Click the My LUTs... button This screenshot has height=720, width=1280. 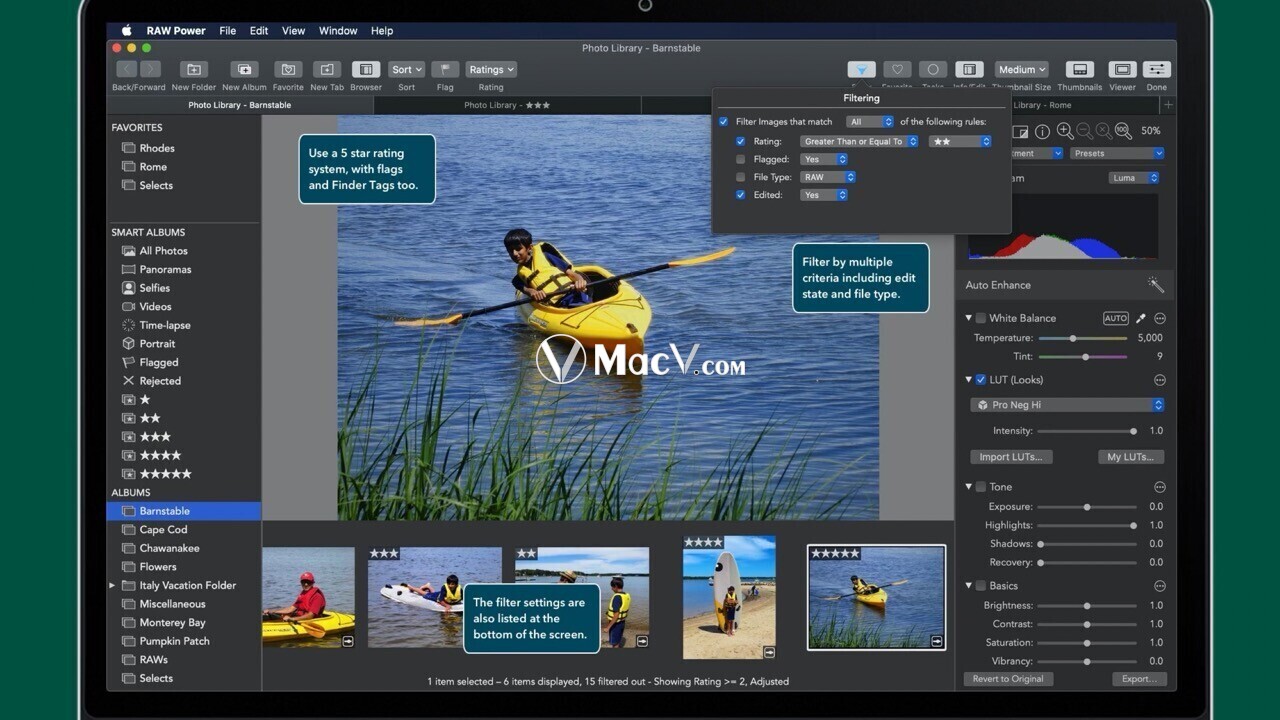pos(1131,457)
